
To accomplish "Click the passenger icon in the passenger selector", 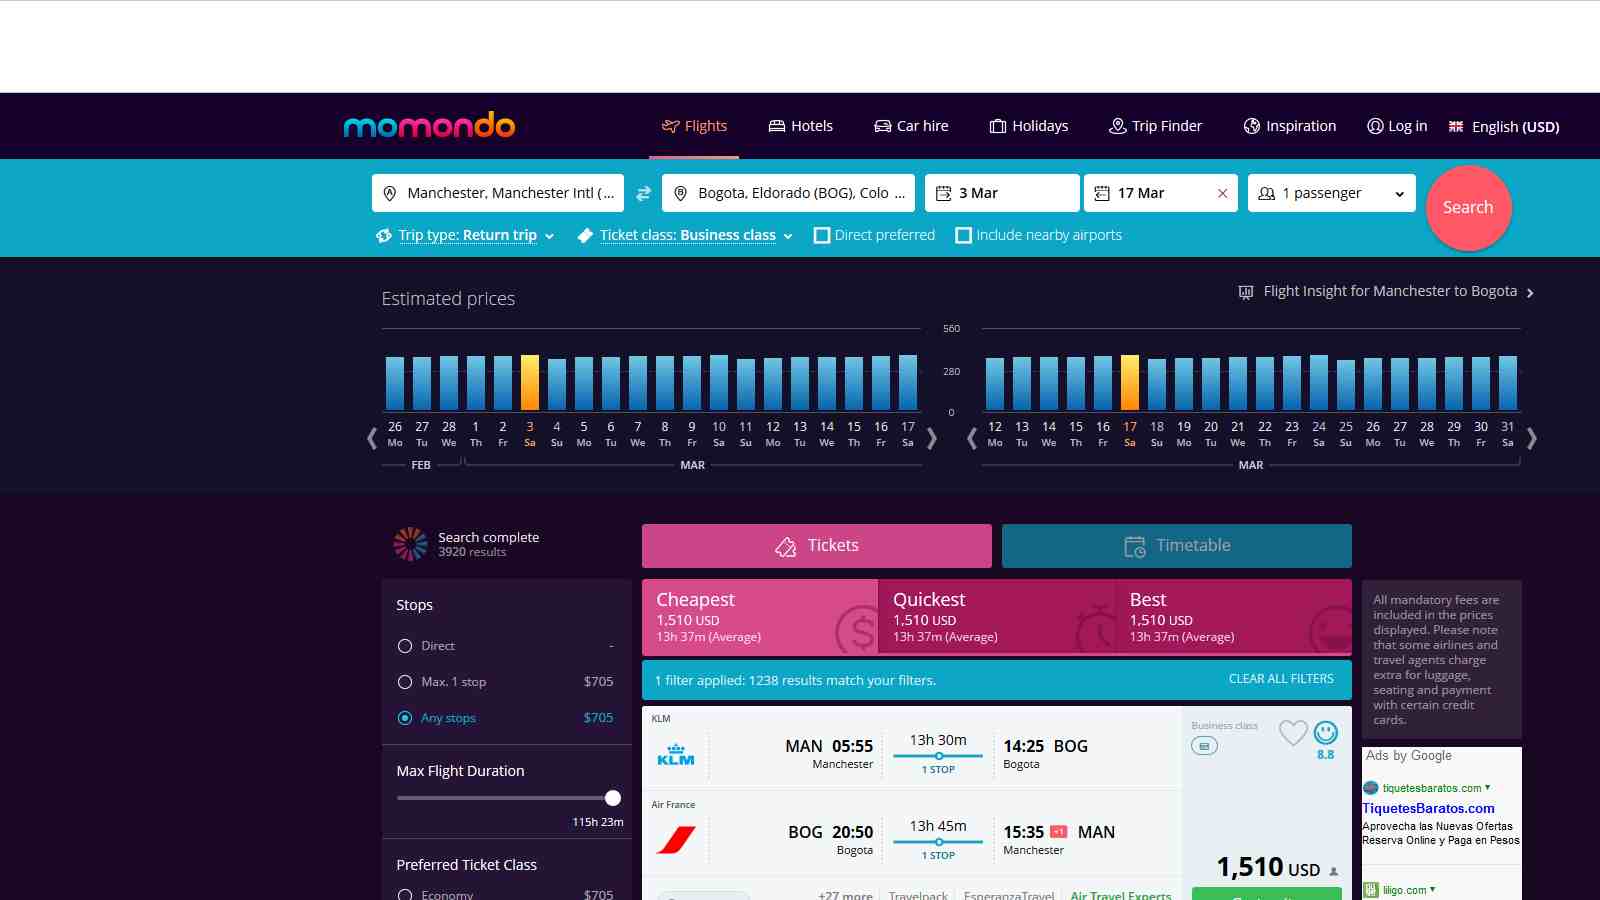I will pyautogui.click(x=1266, y=193).
